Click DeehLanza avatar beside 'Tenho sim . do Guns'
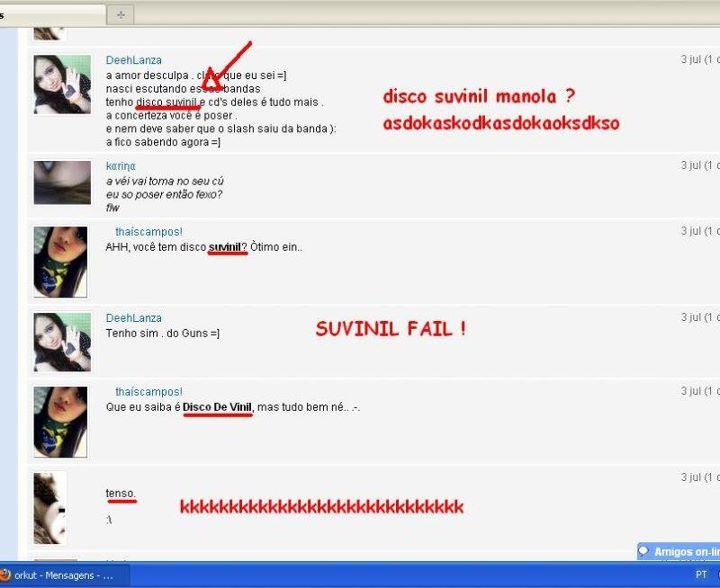Screen dimensions: 720x588 tap(62, 342)
